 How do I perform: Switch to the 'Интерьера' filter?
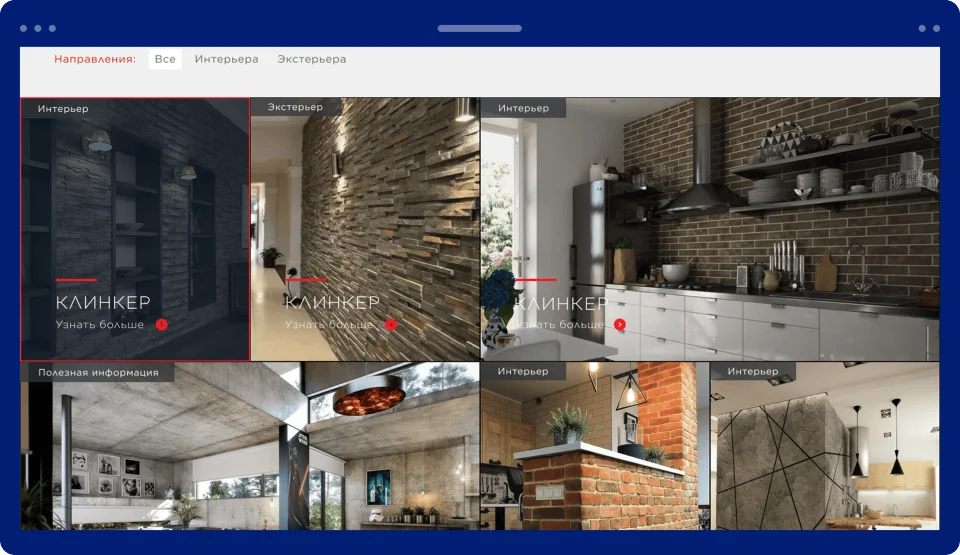click(226, 59)
